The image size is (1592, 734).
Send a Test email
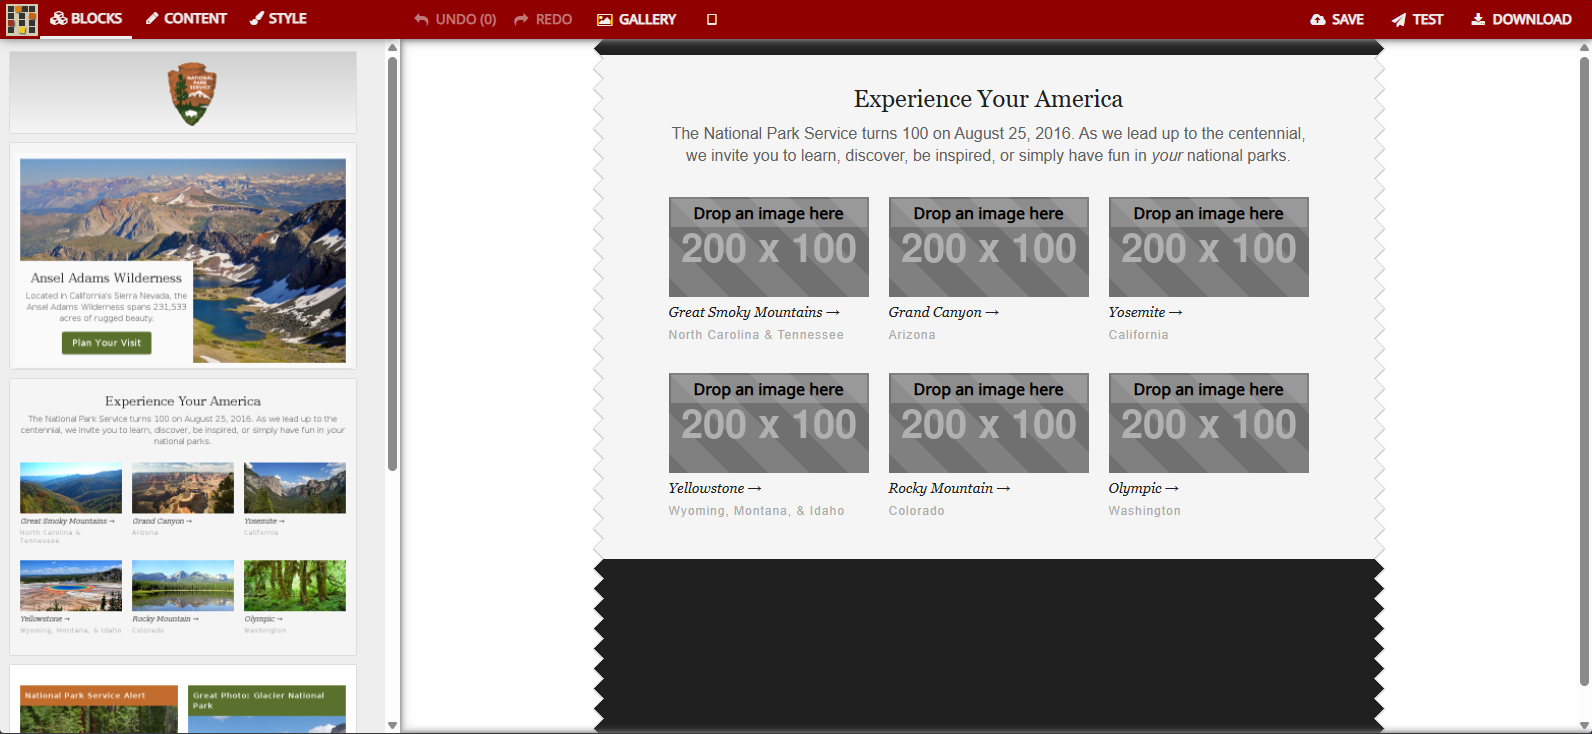[1418, 19]
